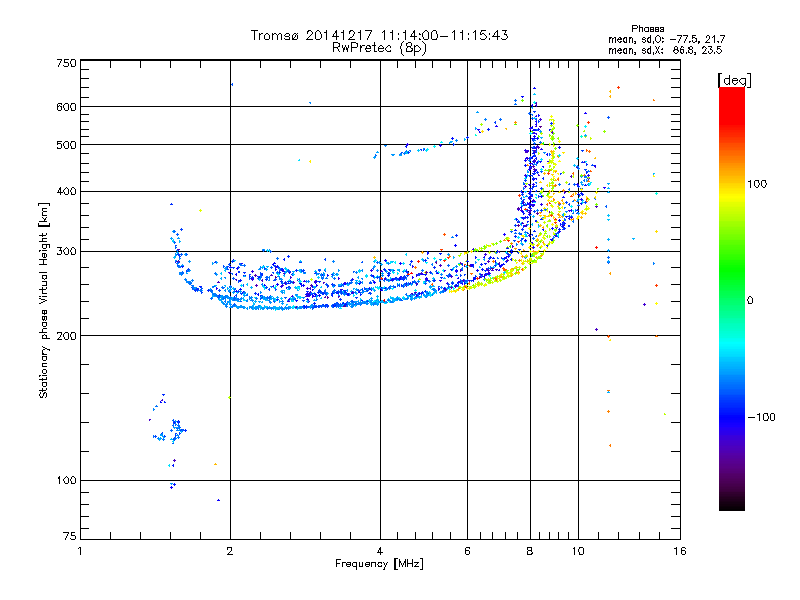Click the 'mean, sd,O: -77.5, 21.7' line
This screenshot has height=600, width=800.
(x=666, y=39)
